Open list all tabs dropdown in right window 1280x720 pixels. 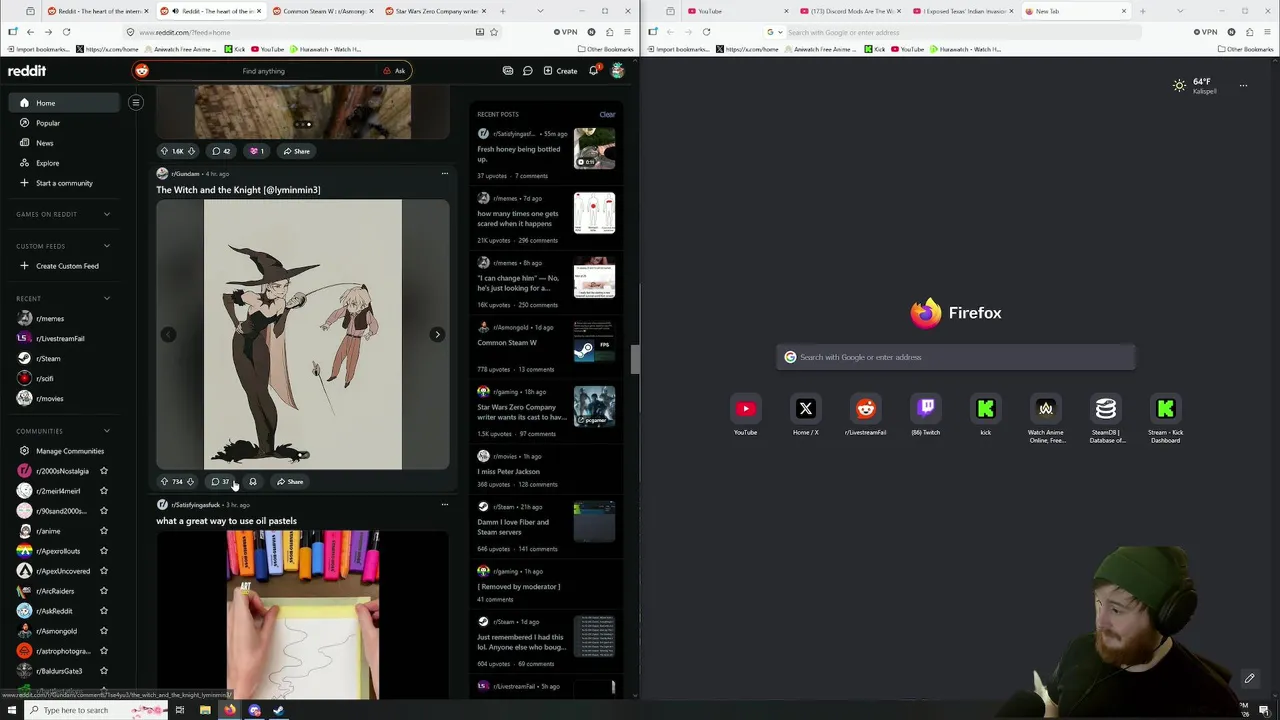click(x=1180, y=11)
